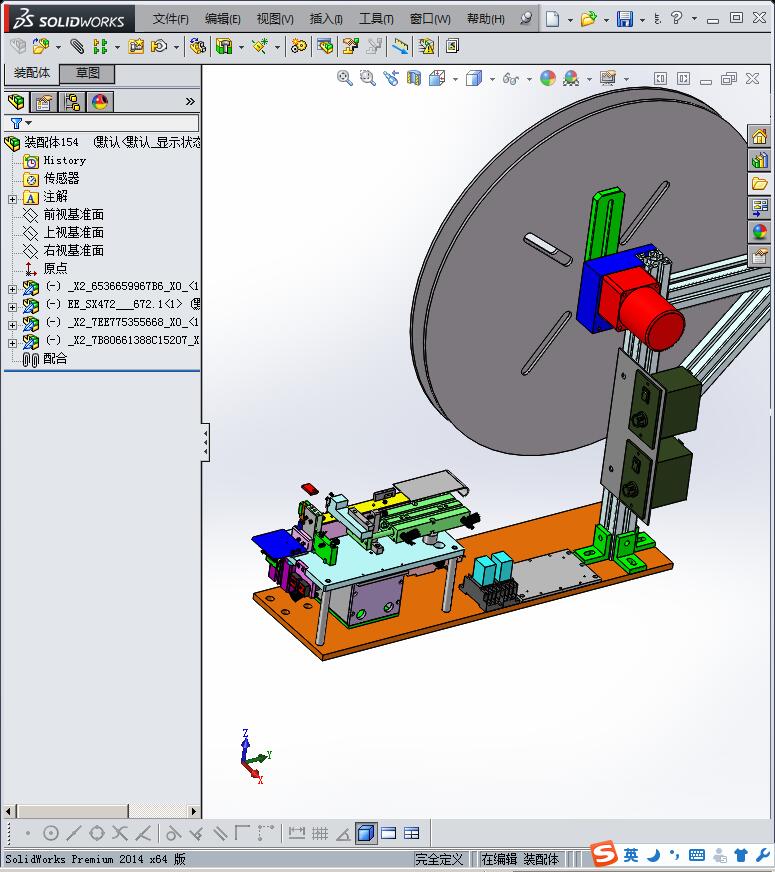Select the 前视基准面 plane

tap(73, 214)
